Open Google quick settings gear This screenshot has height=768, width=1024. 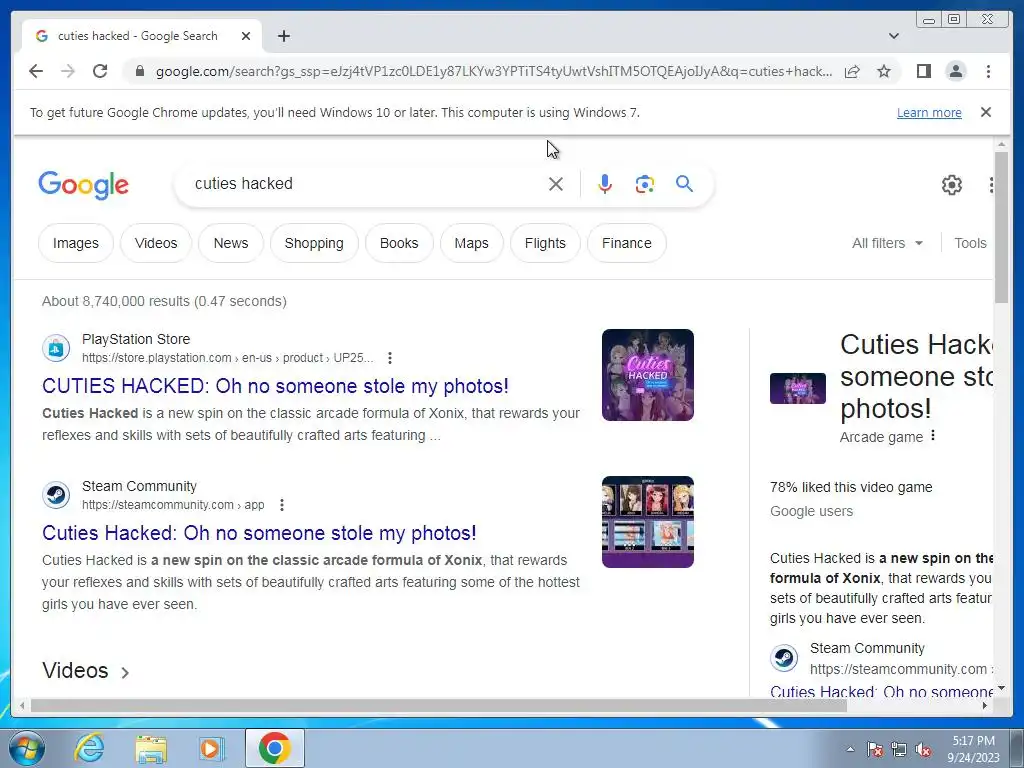click(952, 185)
